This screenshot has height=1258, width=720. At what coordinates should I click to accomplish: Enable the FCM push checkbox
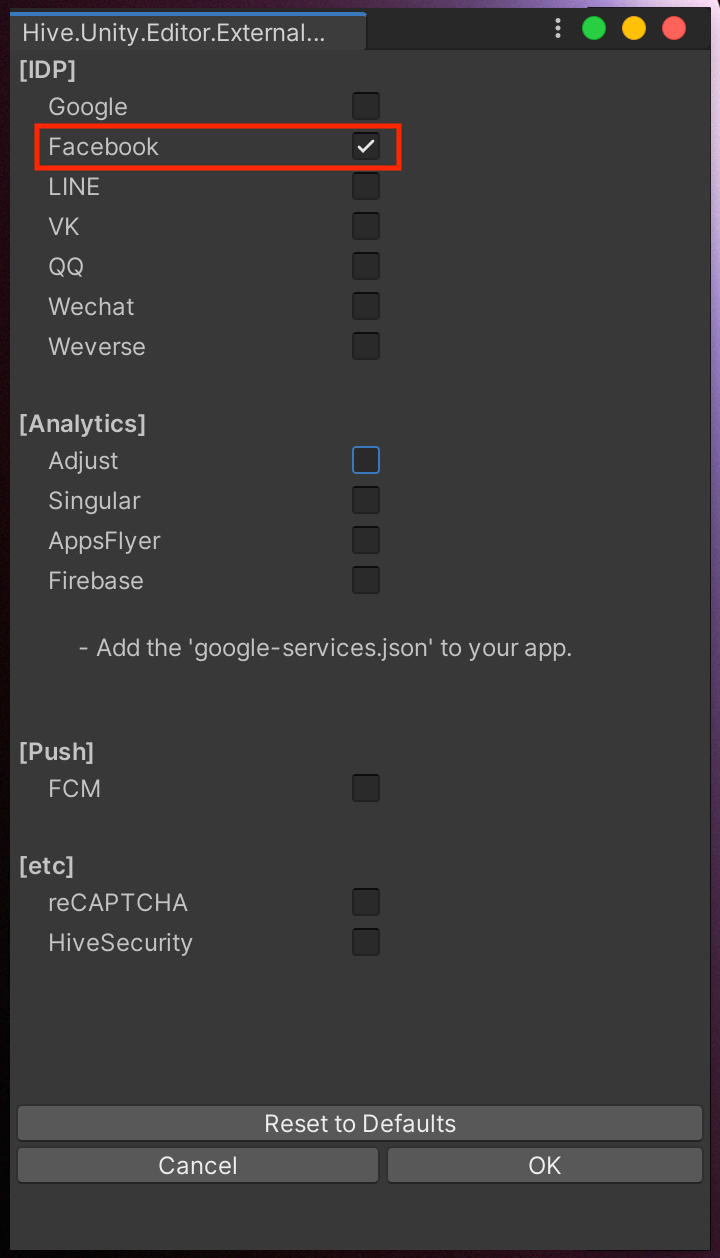366,787
